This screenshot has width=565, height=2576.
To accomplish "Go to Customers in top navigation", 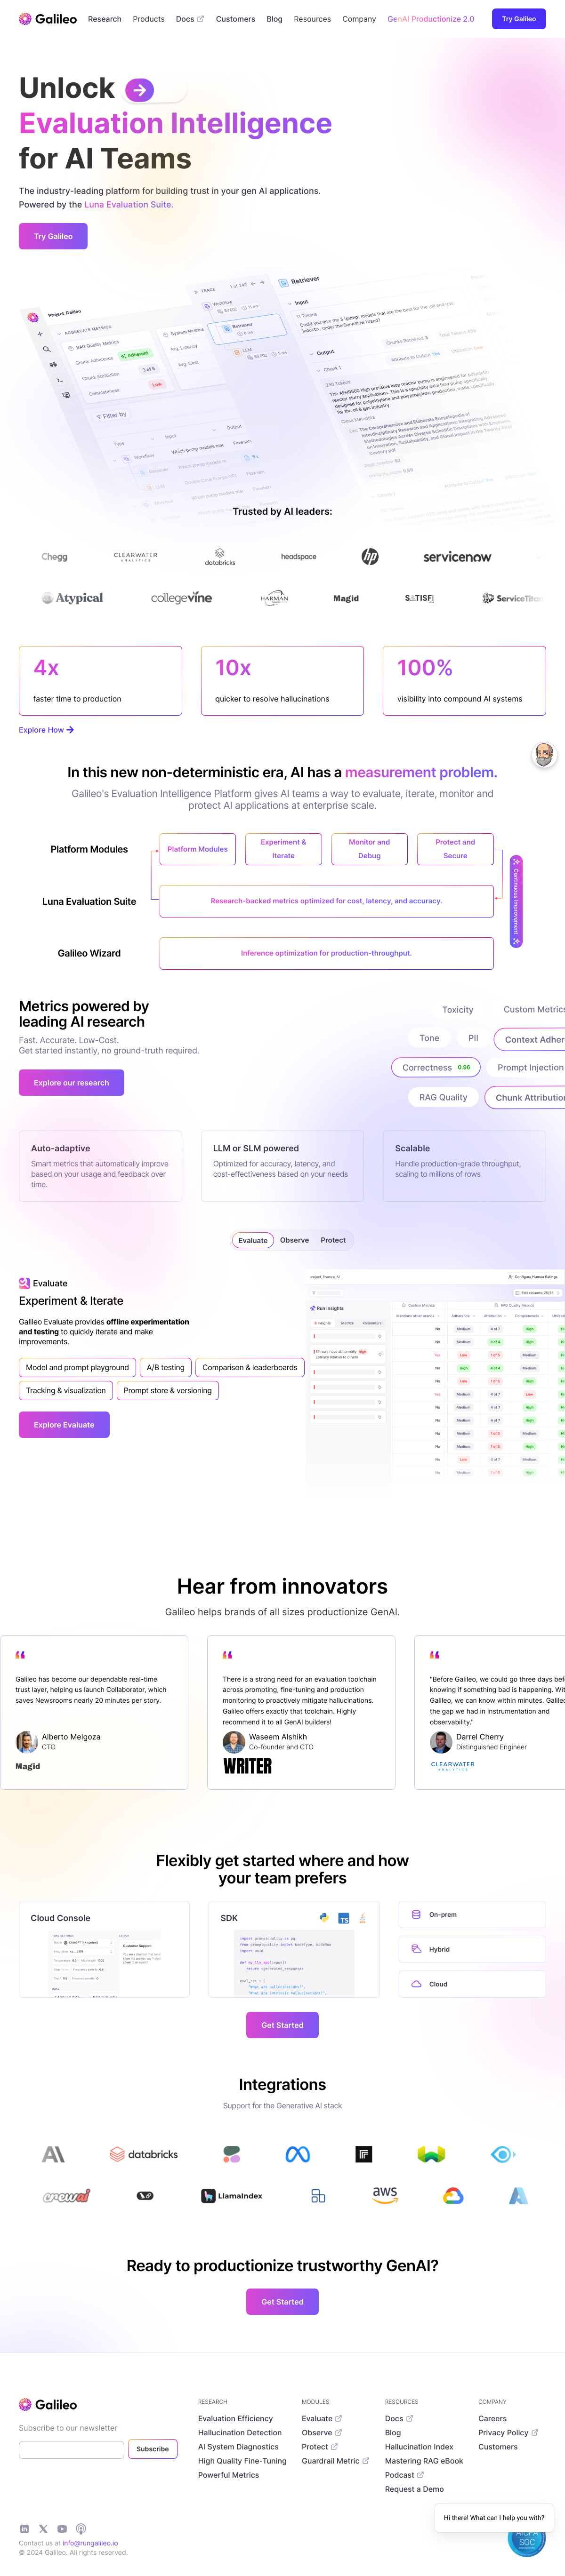I will click(x=235, y=19).
